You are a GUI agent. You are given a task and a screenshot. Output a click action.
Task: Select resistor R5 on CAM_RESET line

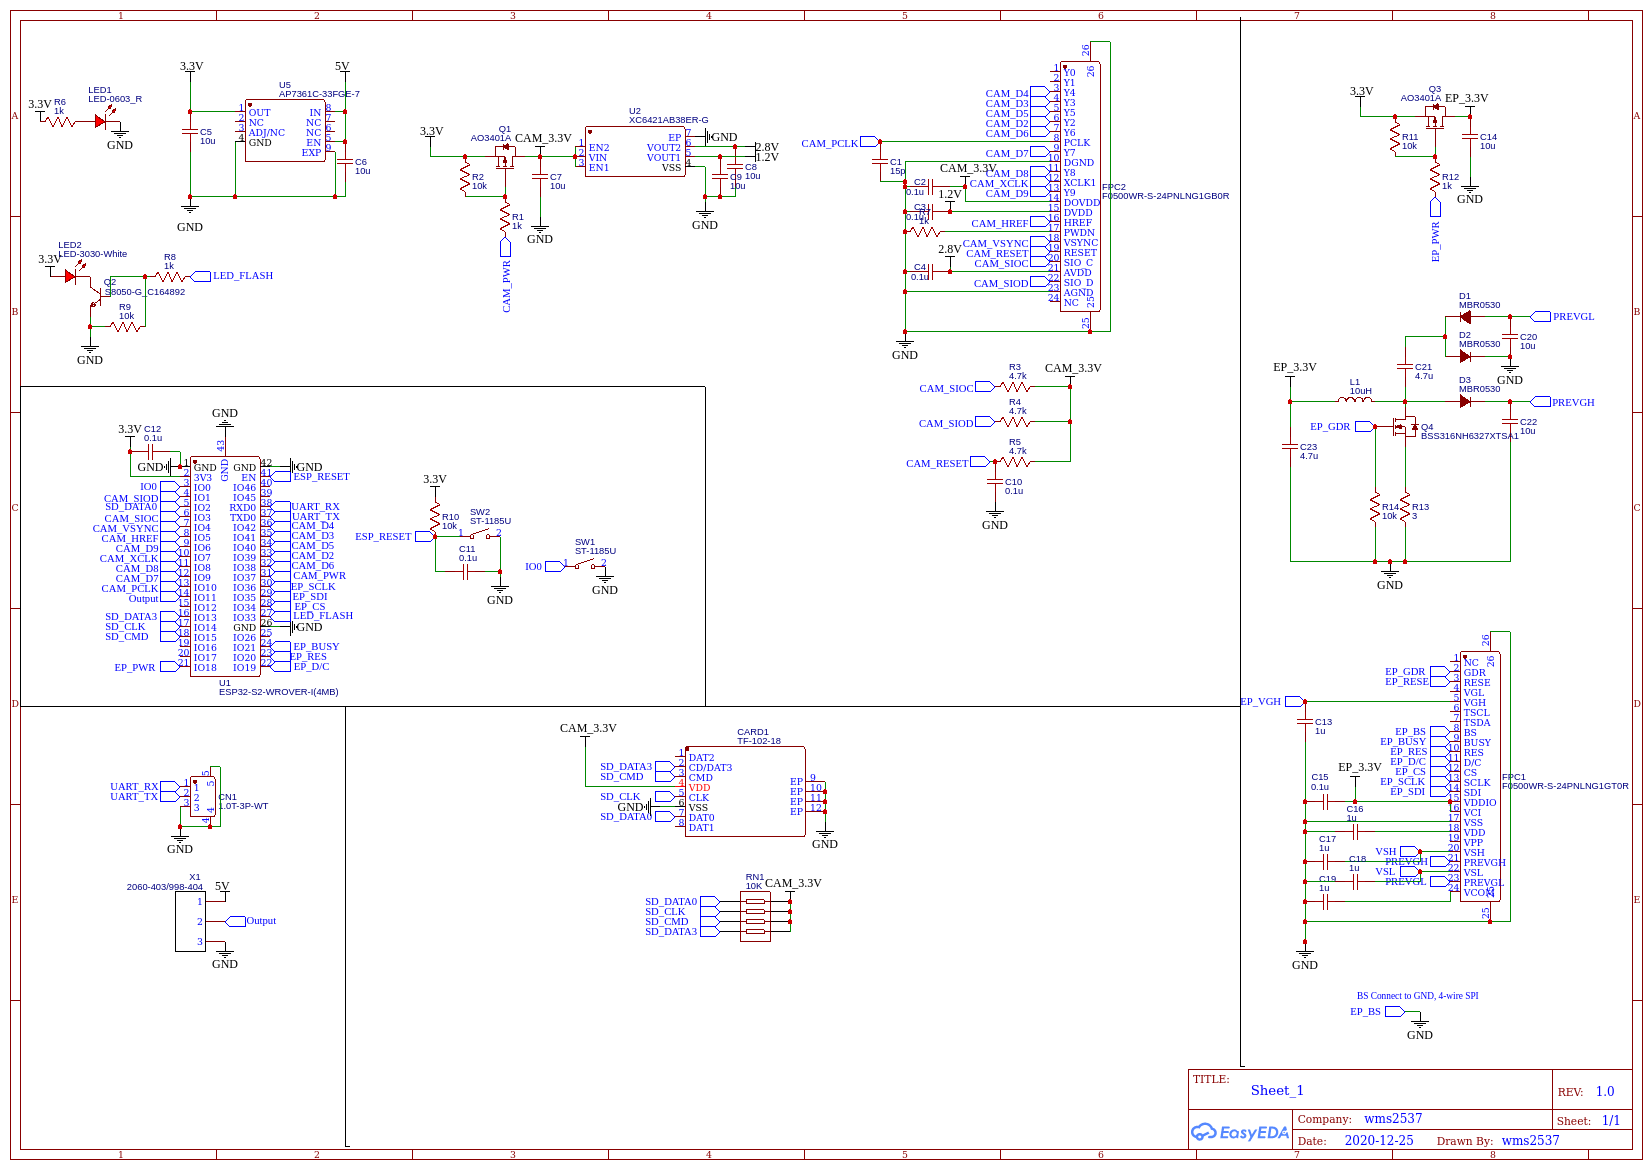[1015, 461]
